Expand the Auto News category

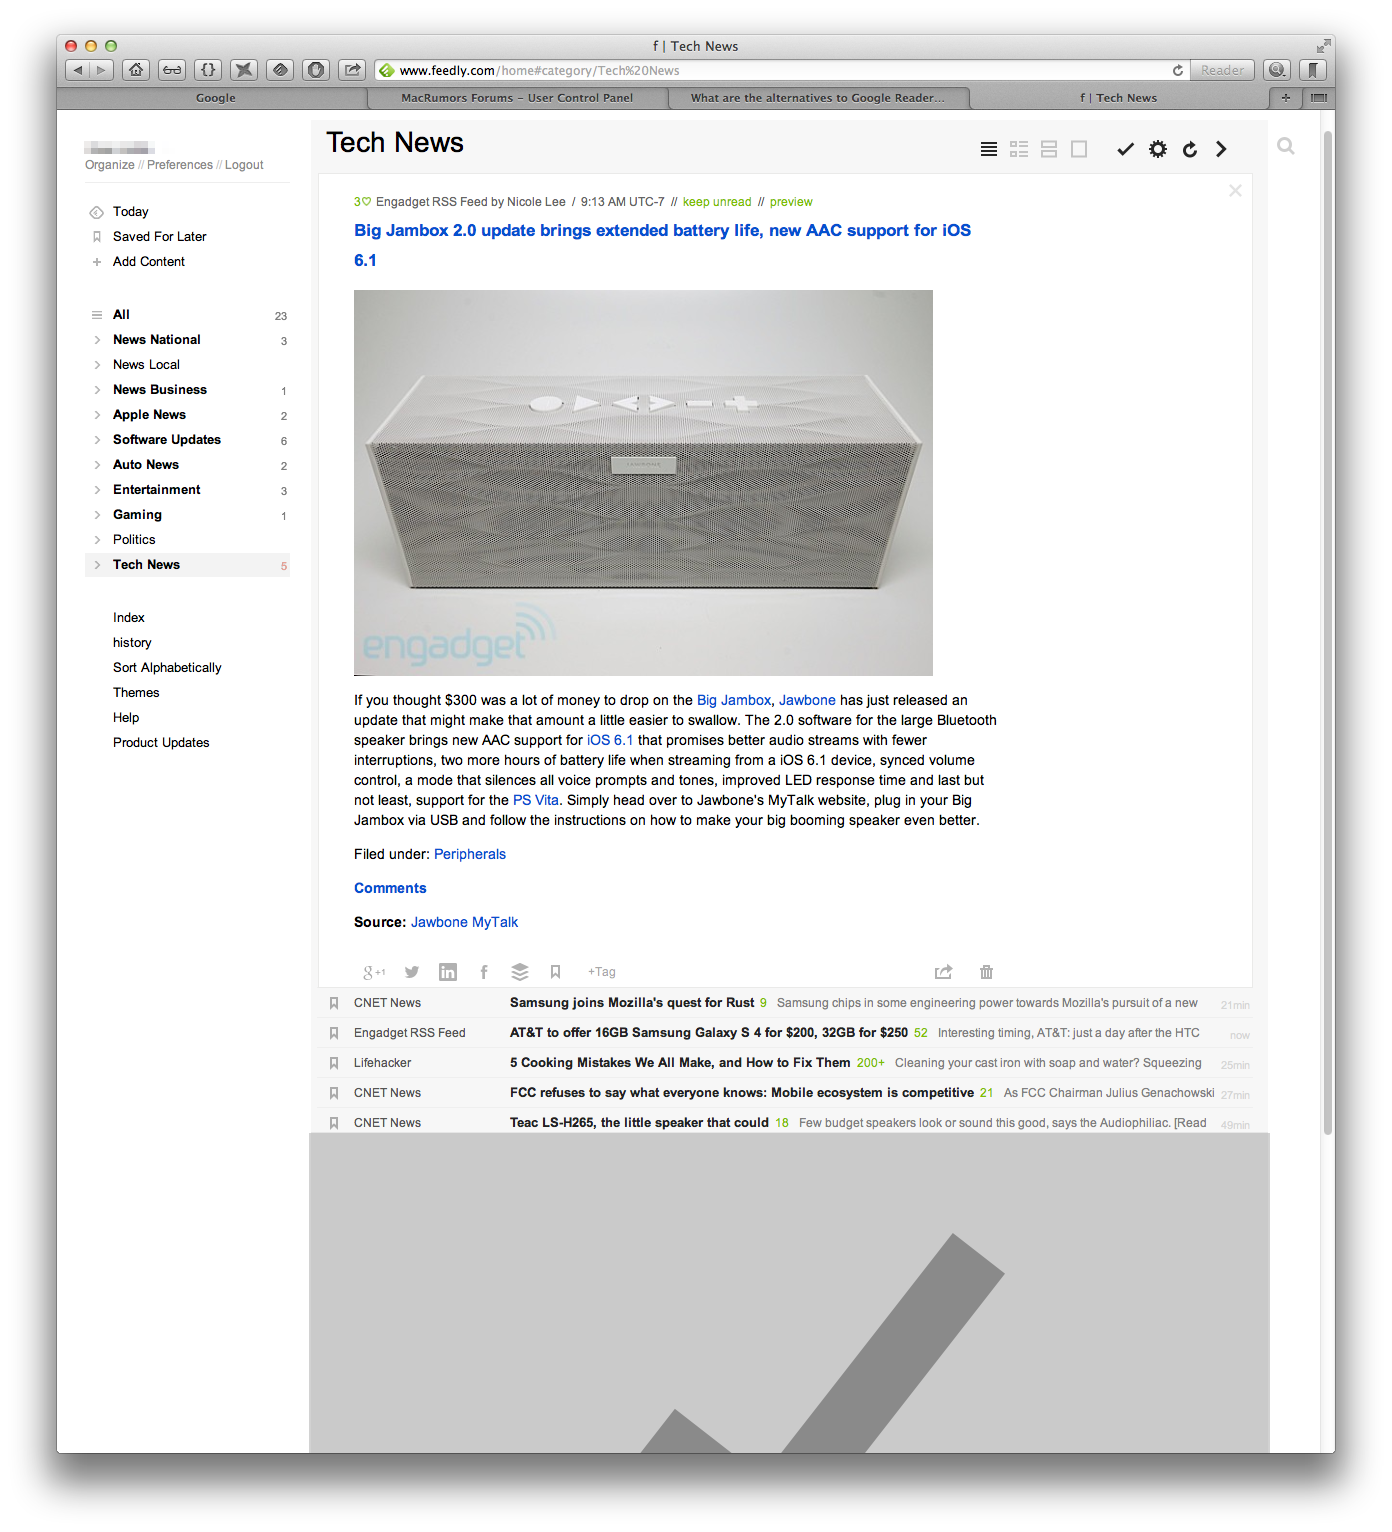click(97, 465)
